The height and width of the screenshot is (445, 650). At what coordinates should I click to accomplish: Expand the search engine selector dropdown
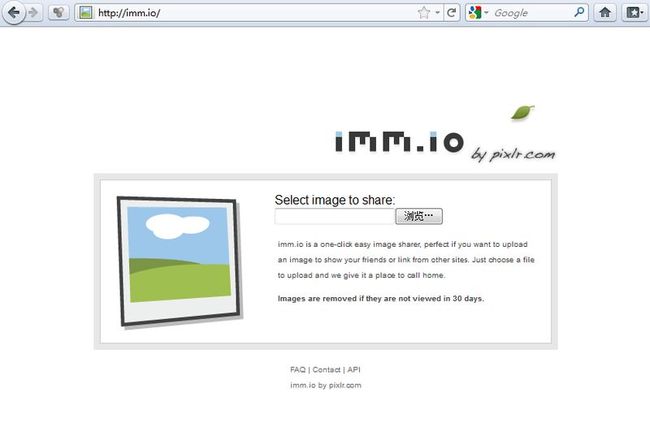486,13
